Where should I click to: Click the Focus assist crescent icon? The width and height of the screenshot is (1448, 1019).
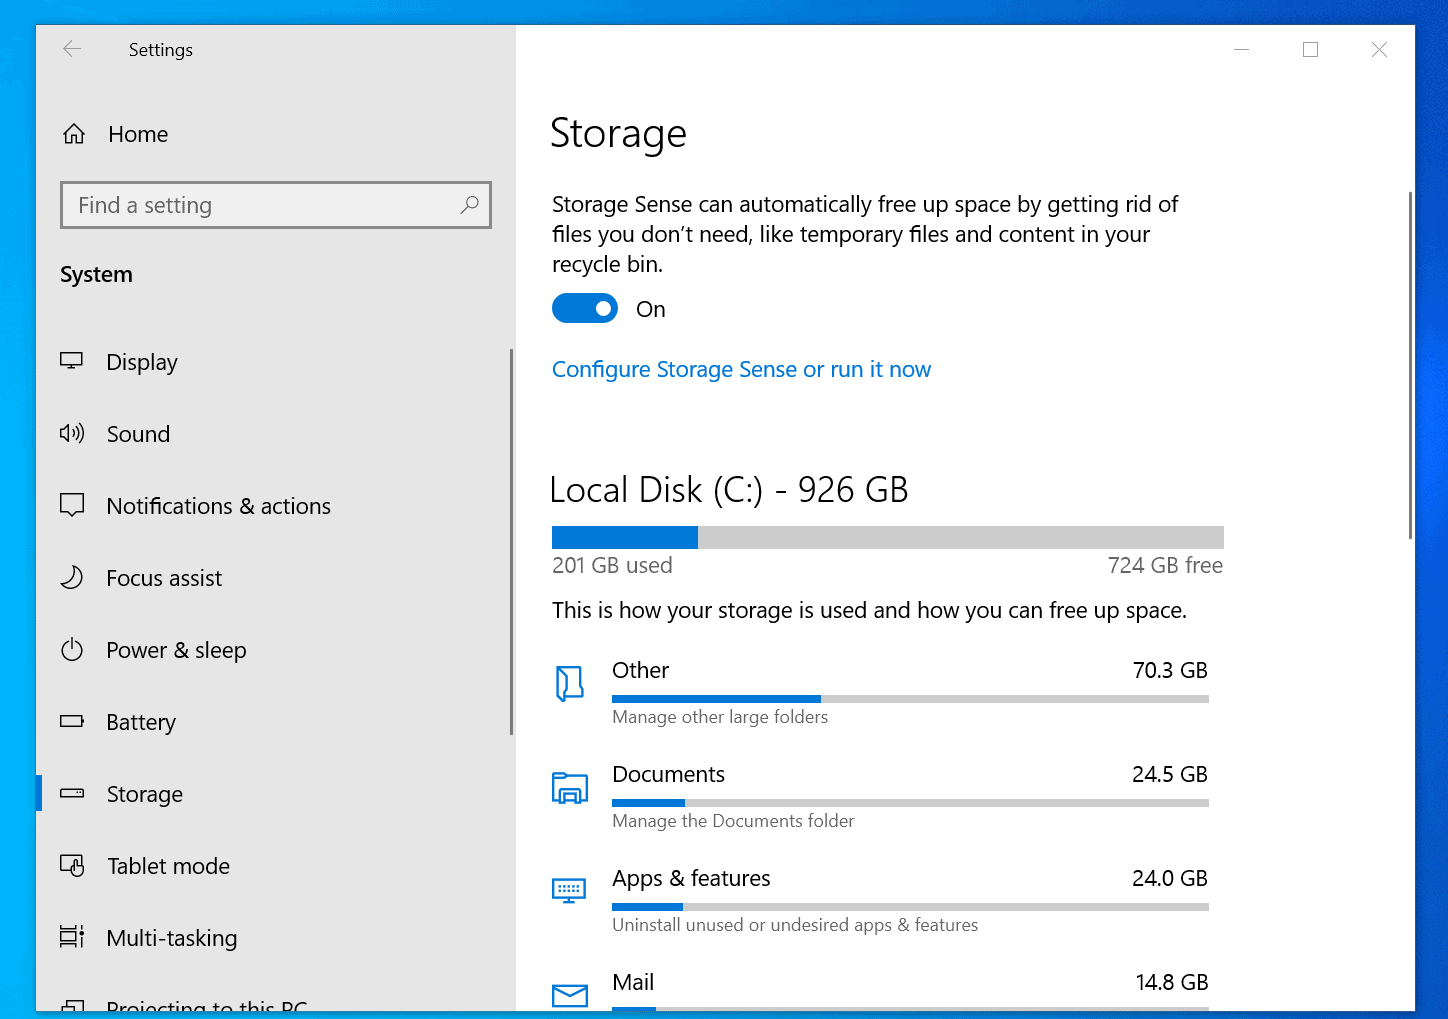click(71, 577)
